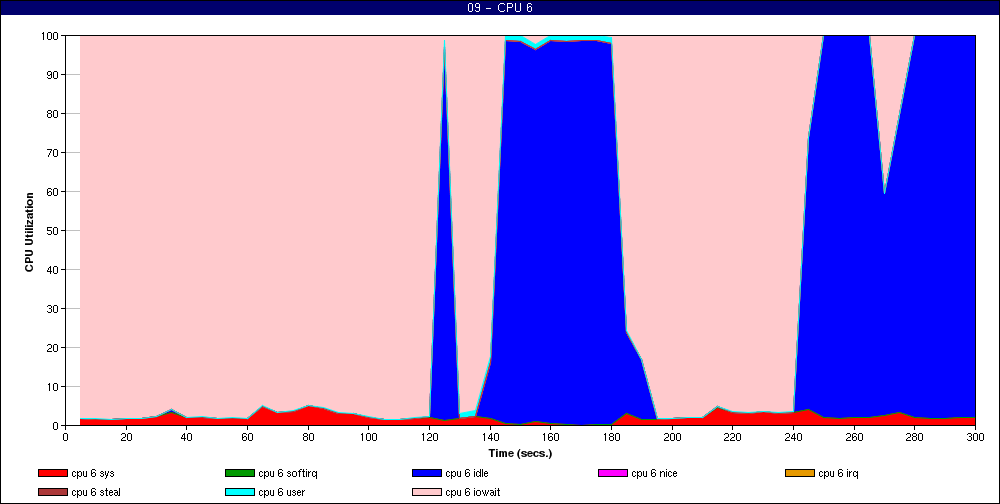
Task: Click the x-axis tick label 300
Action: point(976,437)
